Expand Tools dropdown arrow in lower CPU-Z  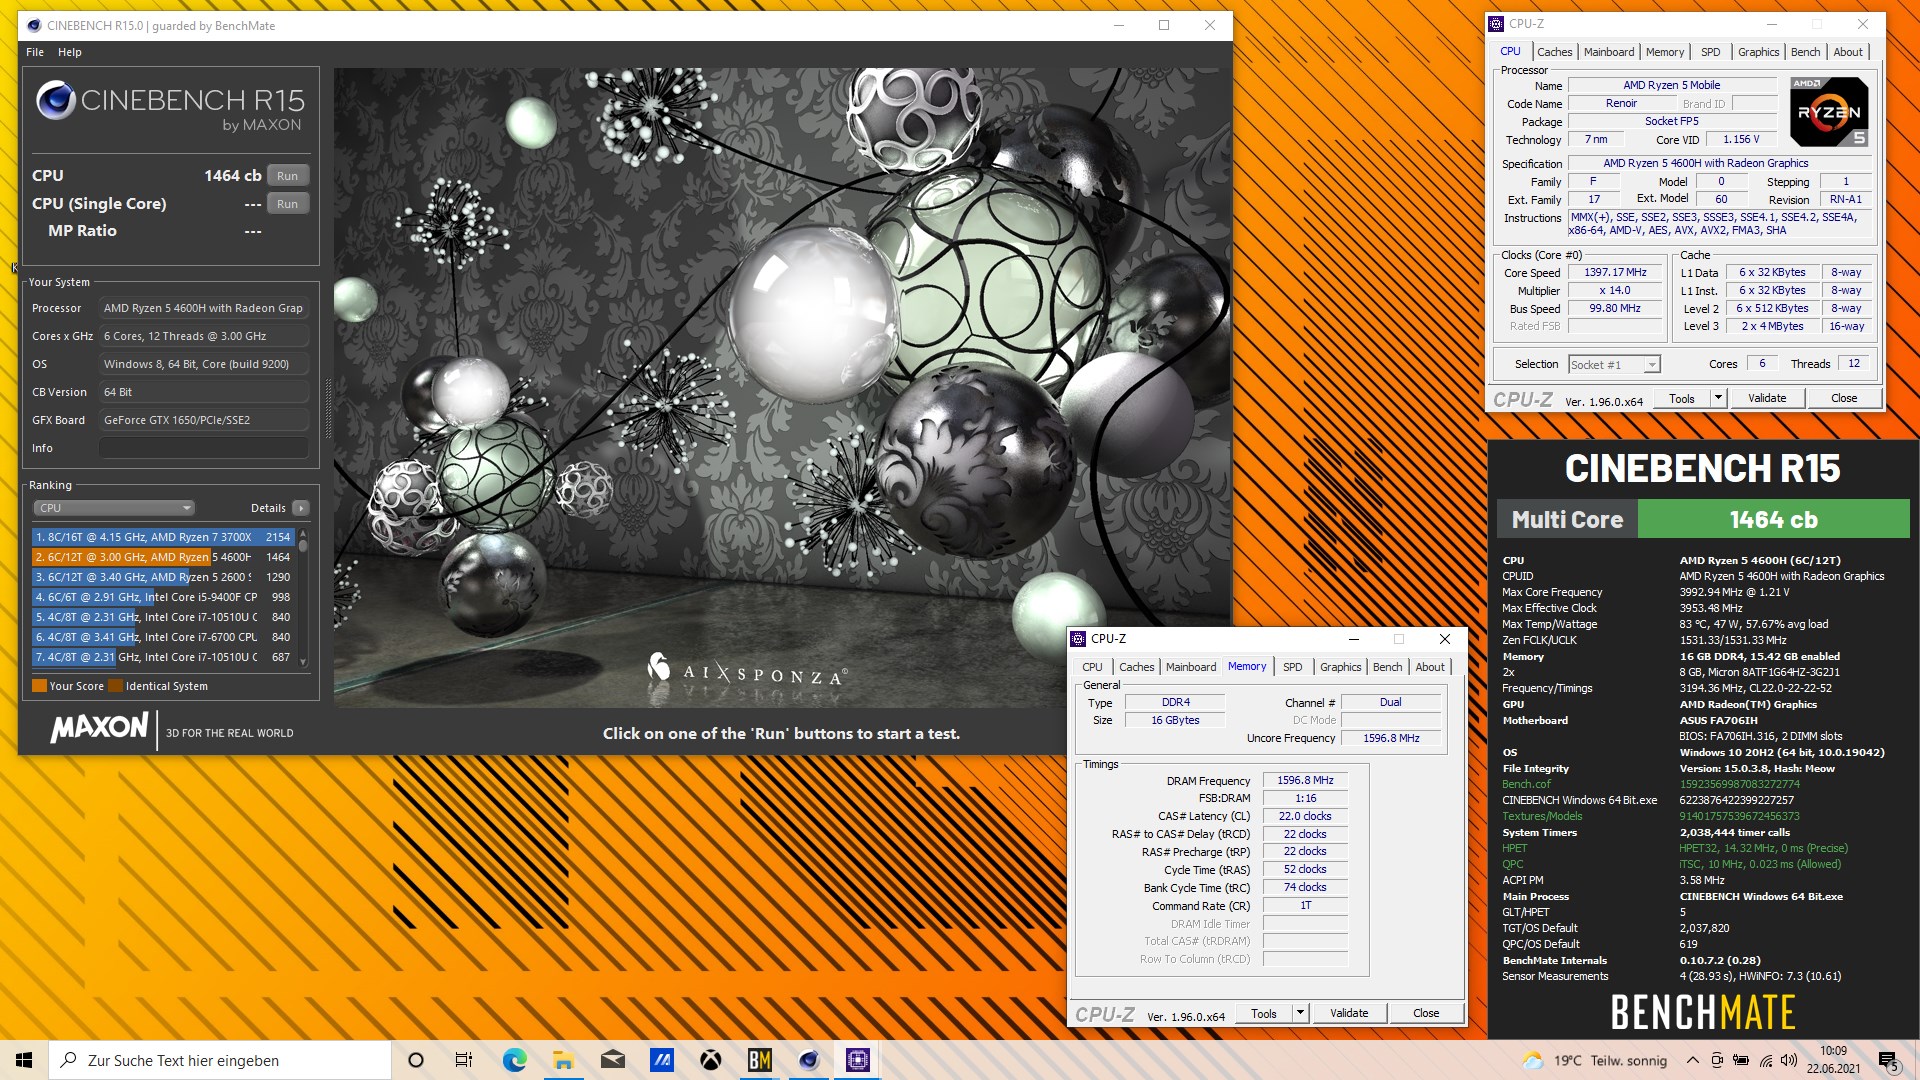point(1300,1013)
